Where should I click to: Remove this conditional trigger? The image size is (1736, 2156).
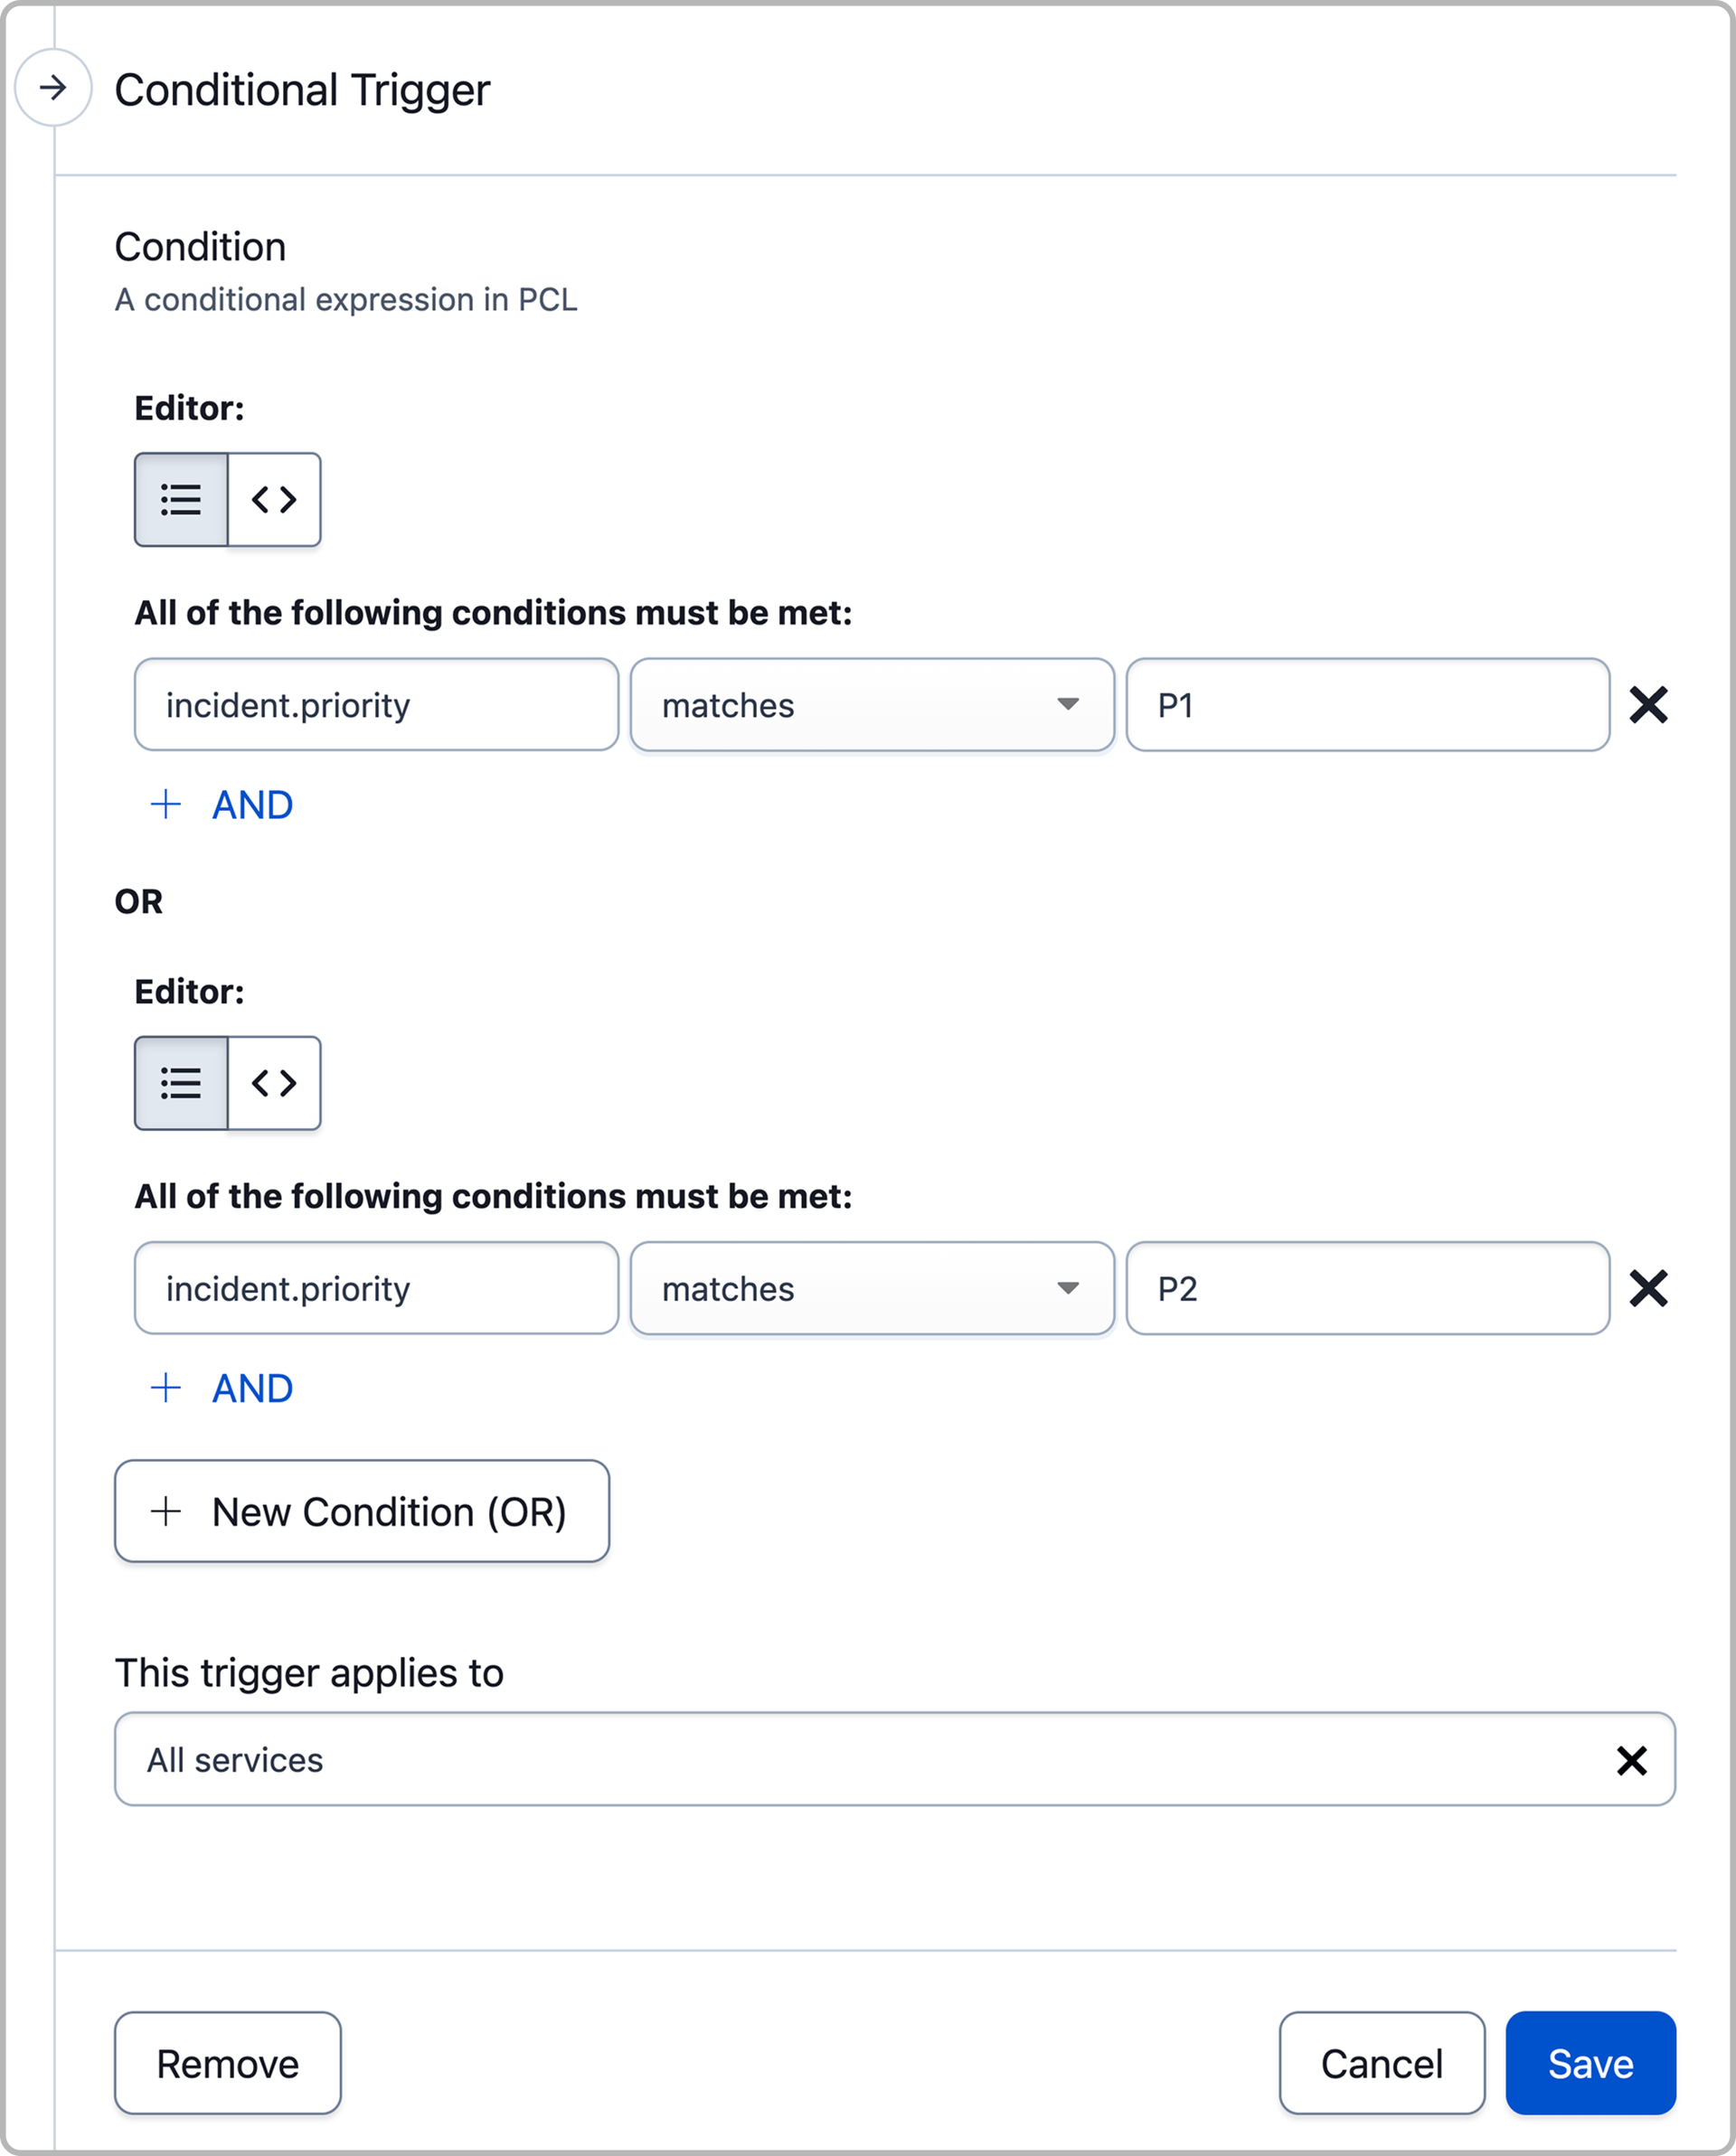tap(228, 2063)
